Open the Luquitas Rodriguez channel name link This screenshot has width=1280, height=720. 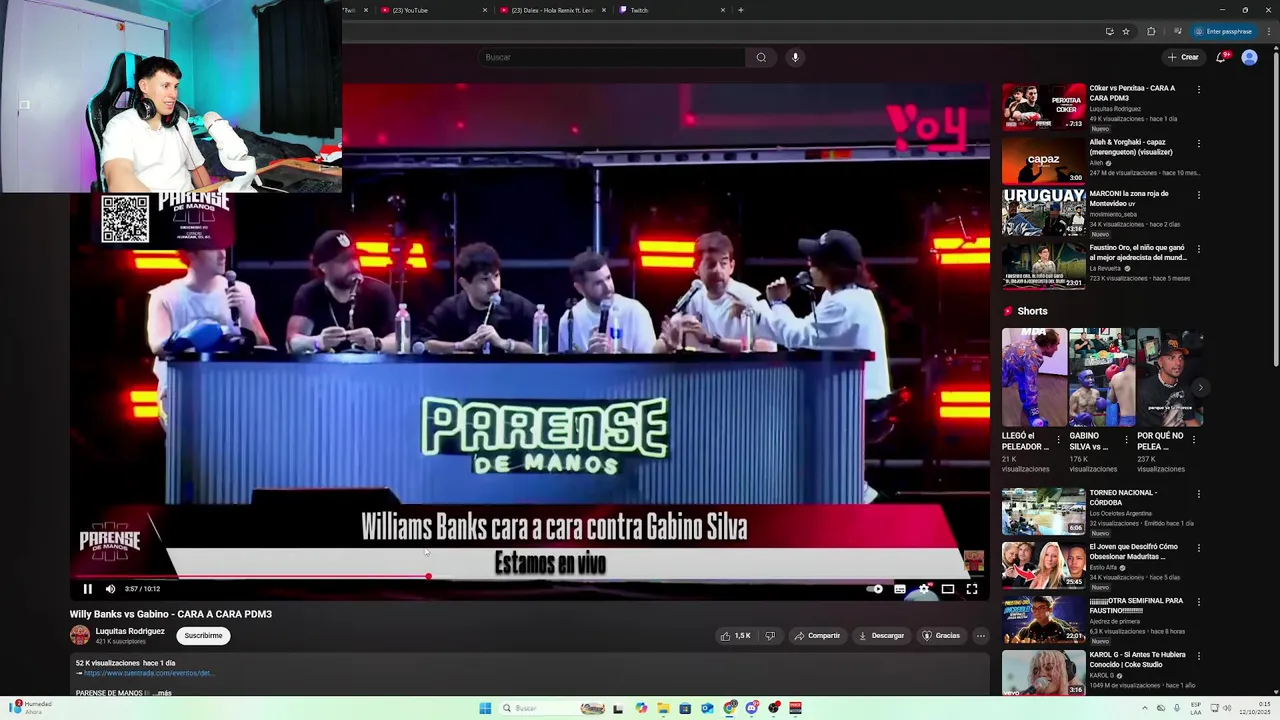[x=130, y=631]
